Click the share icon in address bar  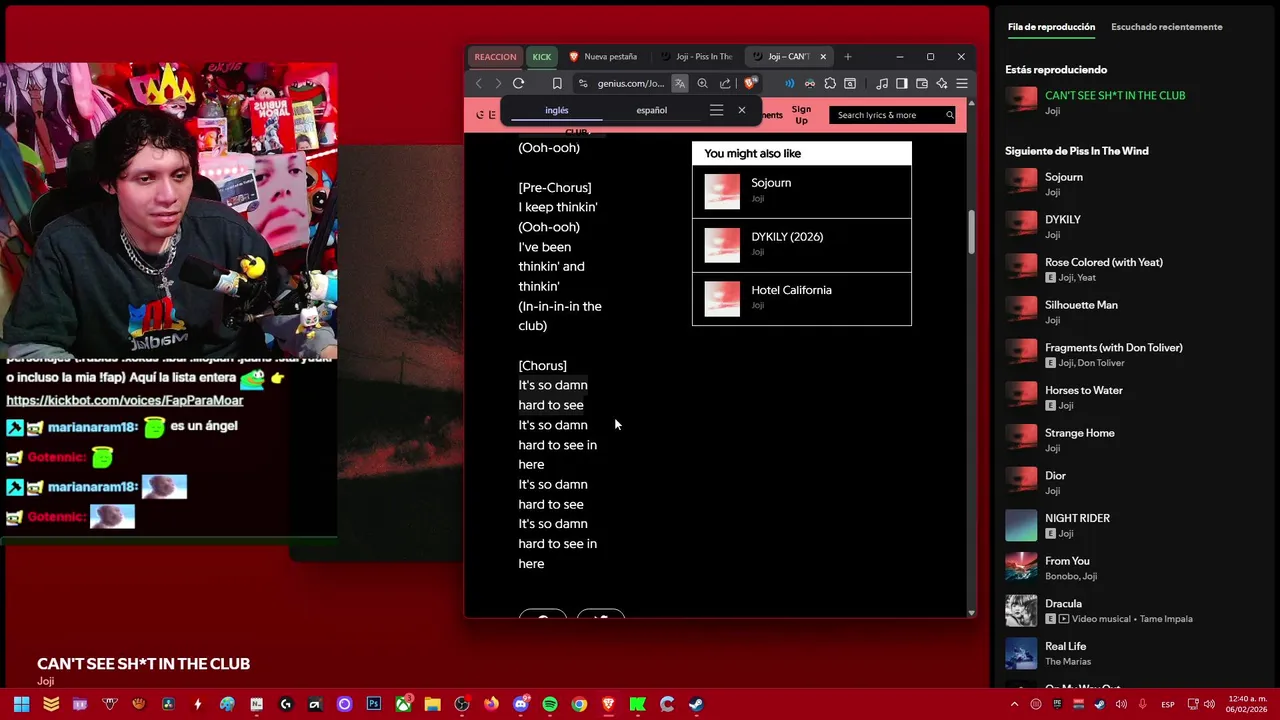coord(725,83)
